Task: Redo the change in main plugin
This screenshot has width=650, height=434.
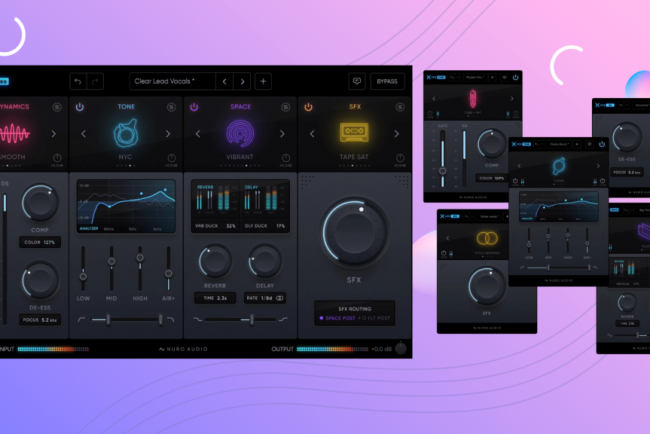Action: pos(95,82)
